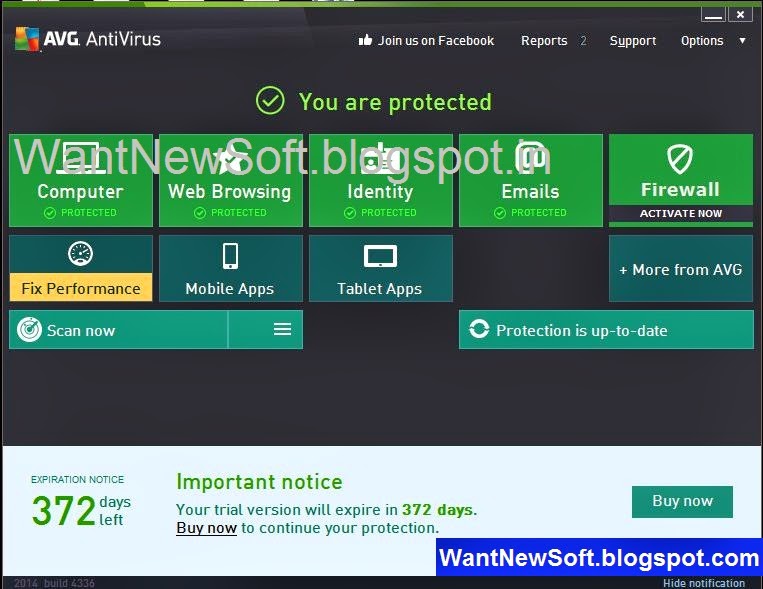Click the Web Browsing star icon

tap(231, 158)
